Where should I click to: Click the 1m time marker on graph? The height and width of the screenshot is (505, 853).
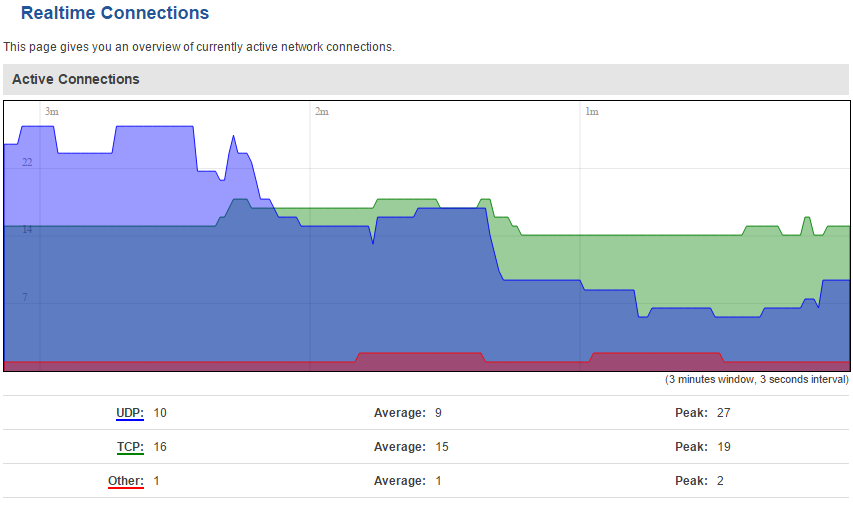(x=591, y=112)
